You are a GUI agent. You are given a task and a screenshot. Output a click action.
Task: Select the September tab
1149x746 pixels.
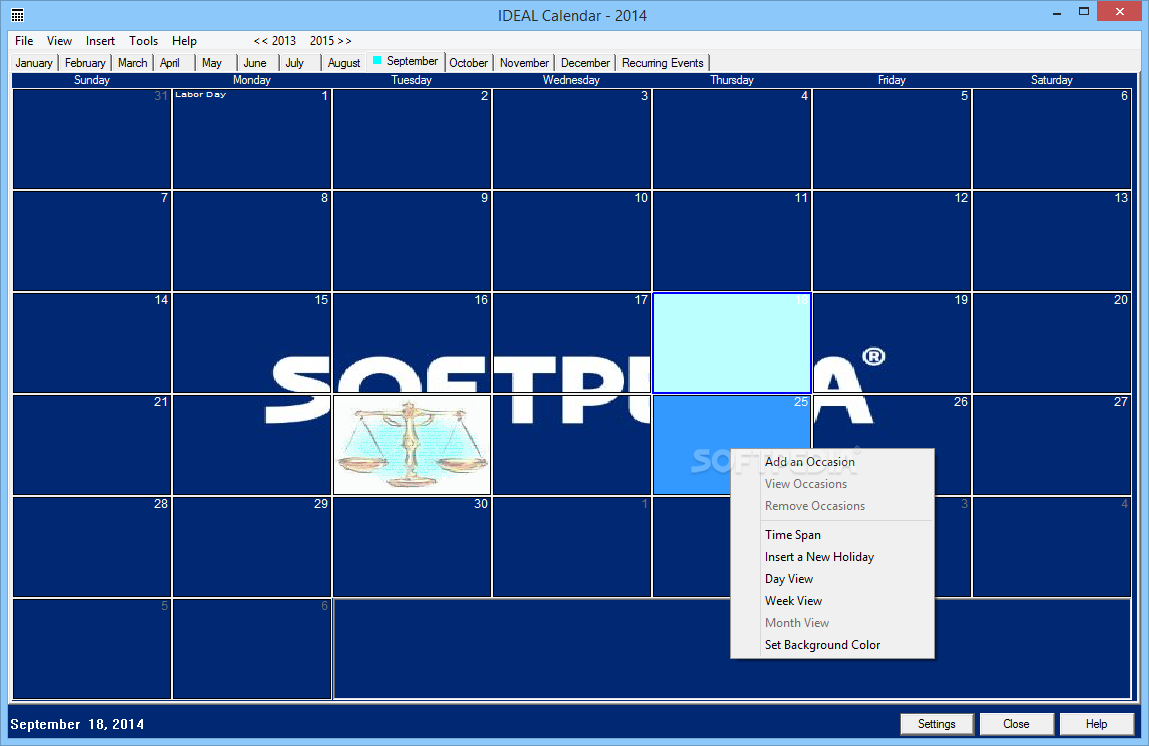click(405, 62)
